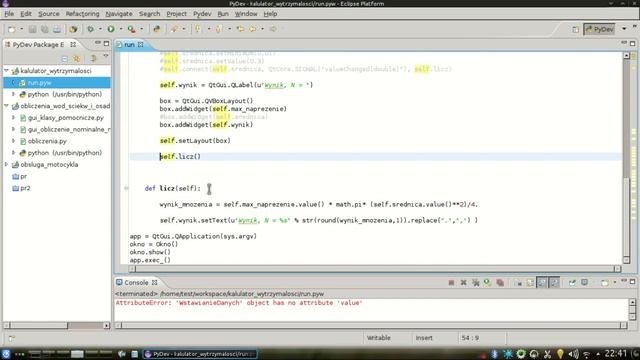Open the Pydev menu
Image resolution: width=640 pixels, height=360 pixels.
pyautogui.click(x=202, y=14)
